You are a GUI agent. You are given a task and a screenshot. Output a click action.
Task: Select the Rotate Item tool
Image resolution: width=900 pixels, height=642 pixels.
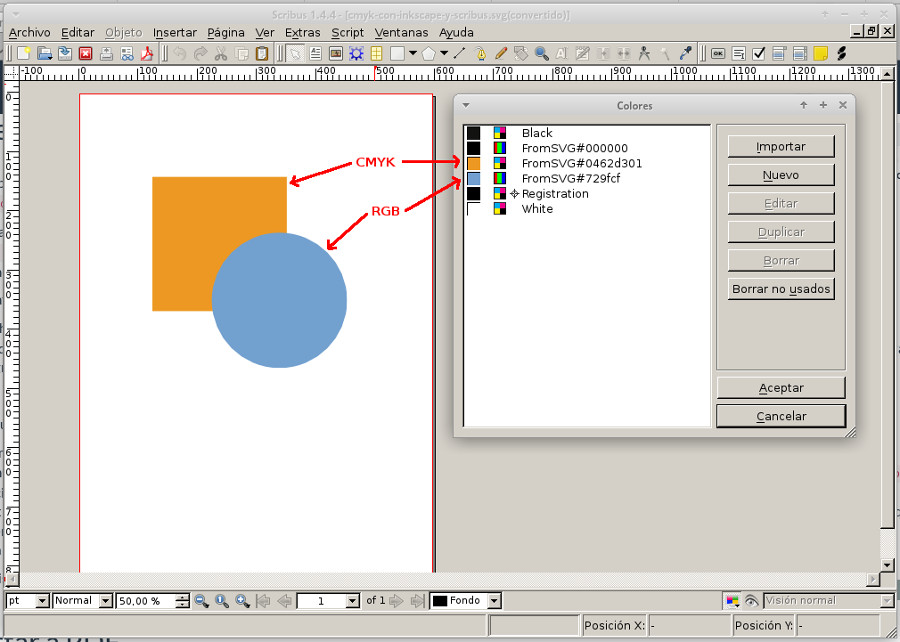coord(521,53)
